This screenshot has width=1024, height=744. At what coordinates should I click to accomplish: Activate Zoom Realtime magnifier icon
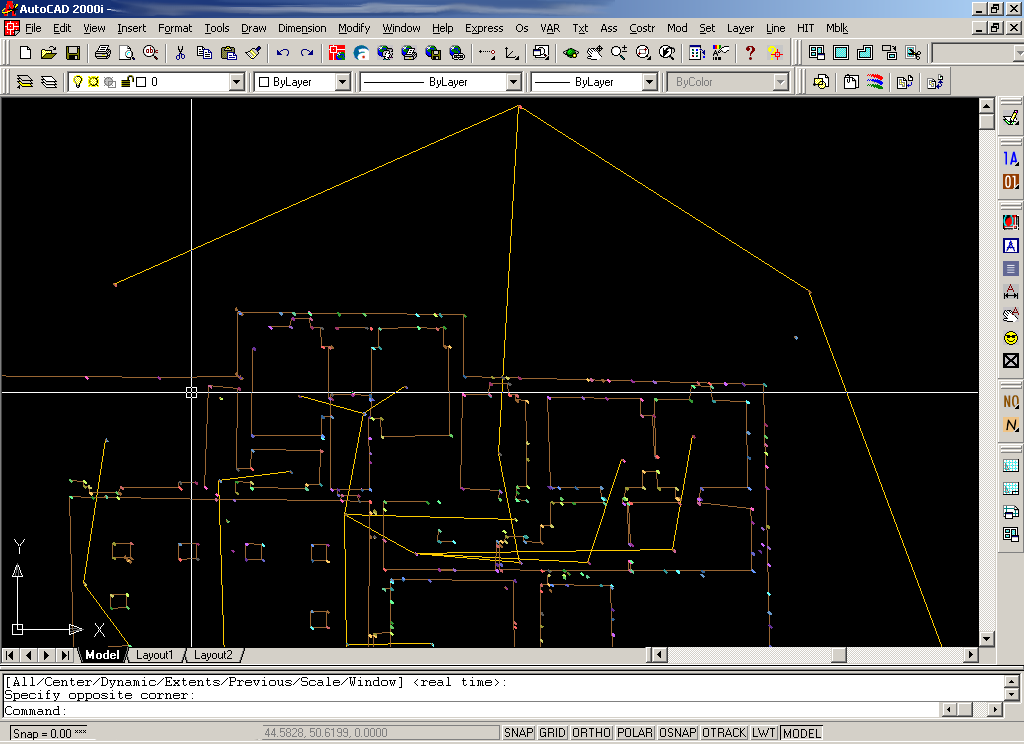(x=618, y=53)
